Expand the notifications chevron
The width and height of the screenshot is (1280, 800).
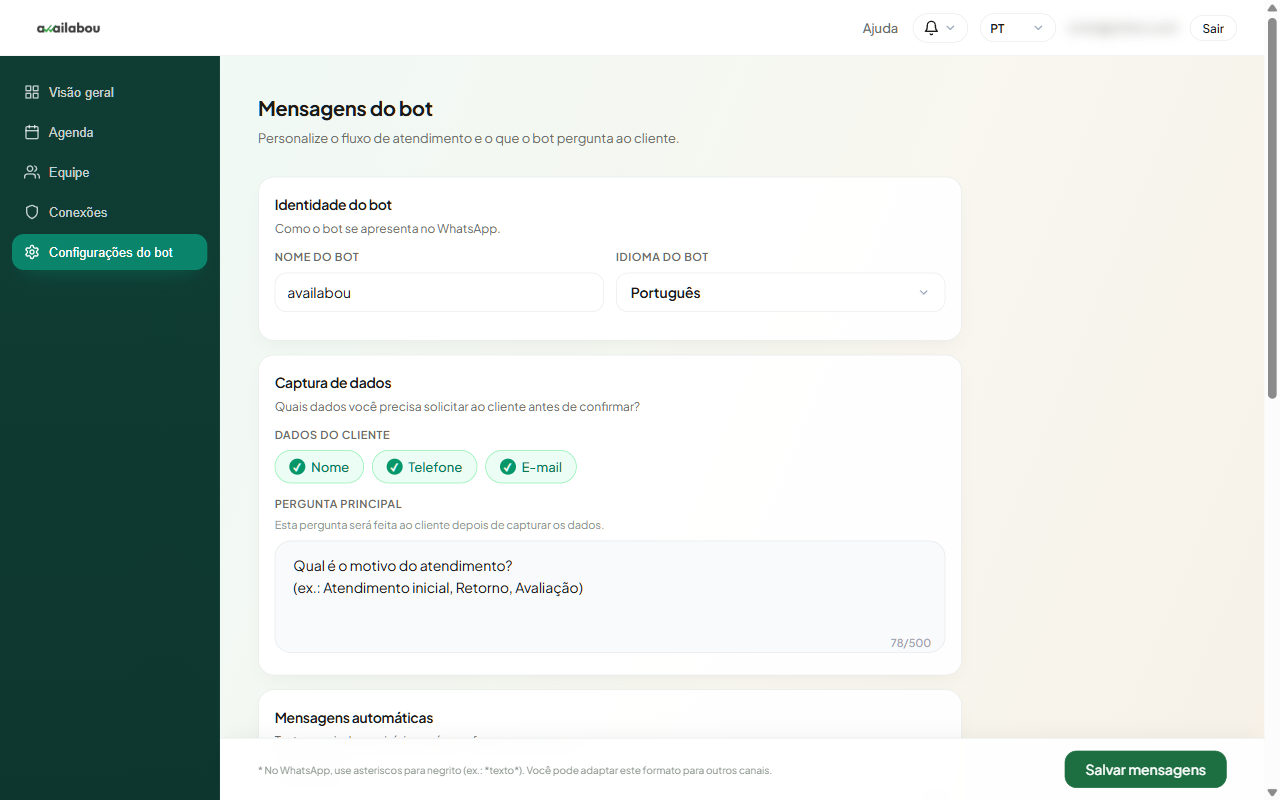[950, 28]
